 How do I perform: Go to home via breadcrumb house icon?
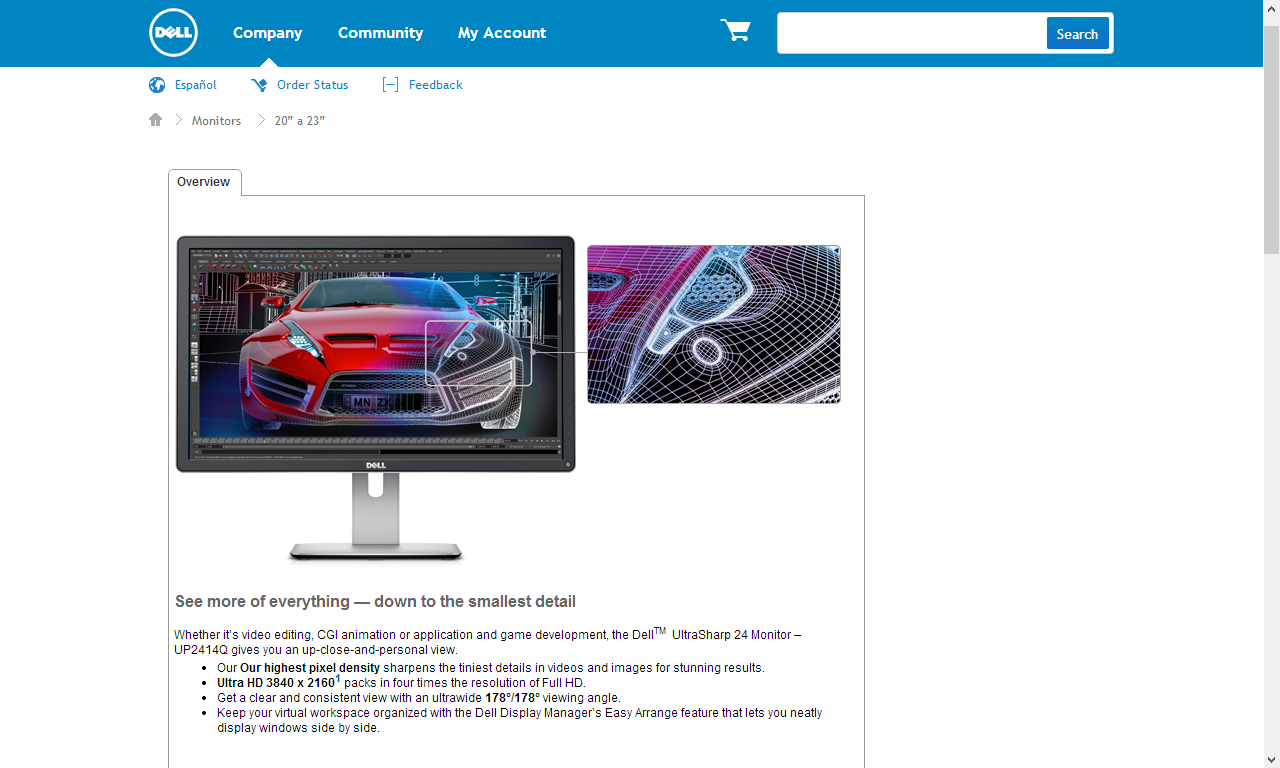tap(155, 120)
